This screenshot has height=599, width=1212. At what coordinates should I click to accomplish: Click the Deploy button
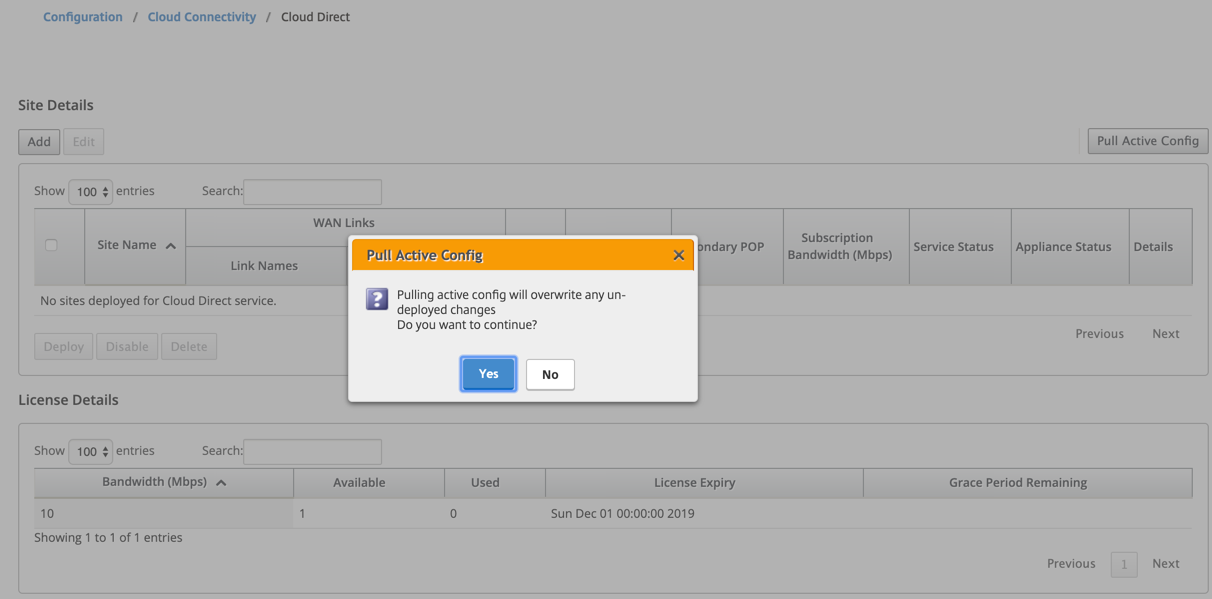tap(64, 347)
